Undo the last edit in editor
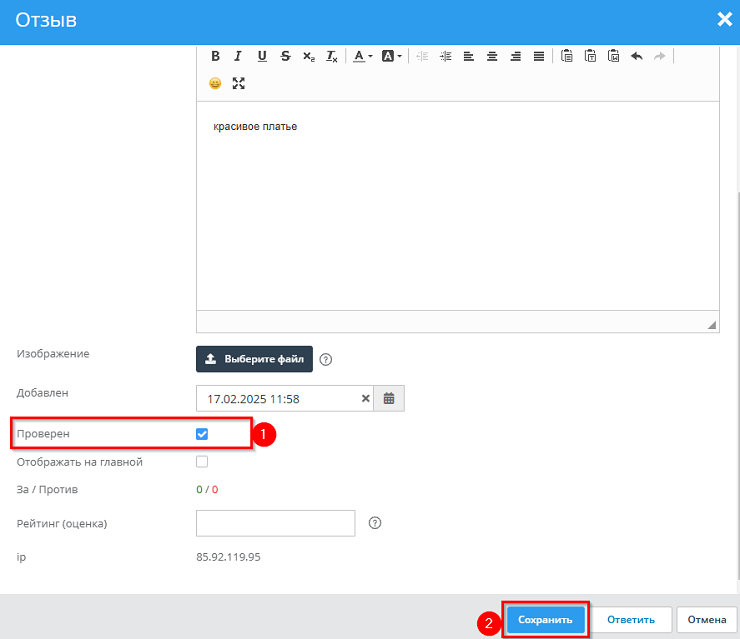The height and width of the screenshot is (639, 740). click(x=636, y=56)
